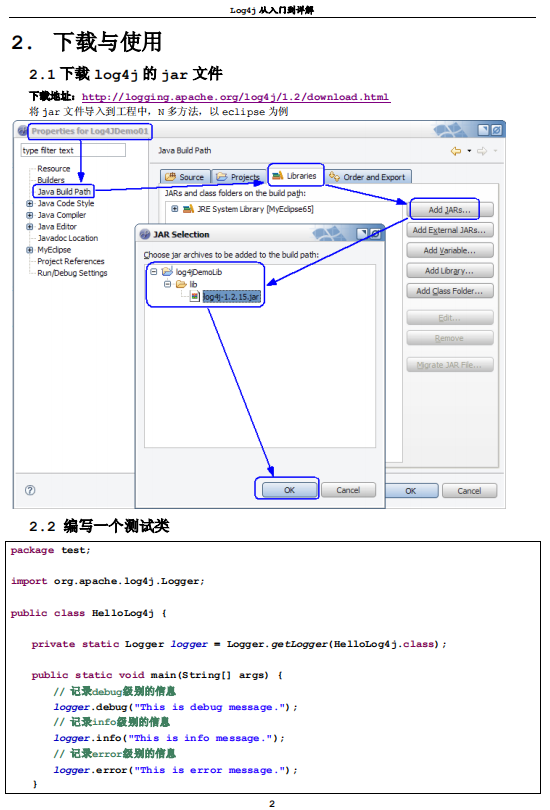Click the disabled Edit... button
Viewport: 550px width, 810px height.
(x=450, y=318)
